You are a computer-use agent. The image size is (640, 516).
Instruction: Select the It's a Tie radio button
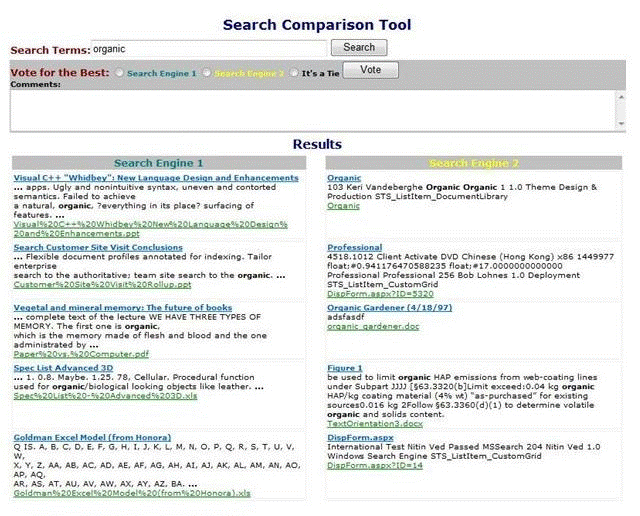pyautogui.click(x=294, y=73)
